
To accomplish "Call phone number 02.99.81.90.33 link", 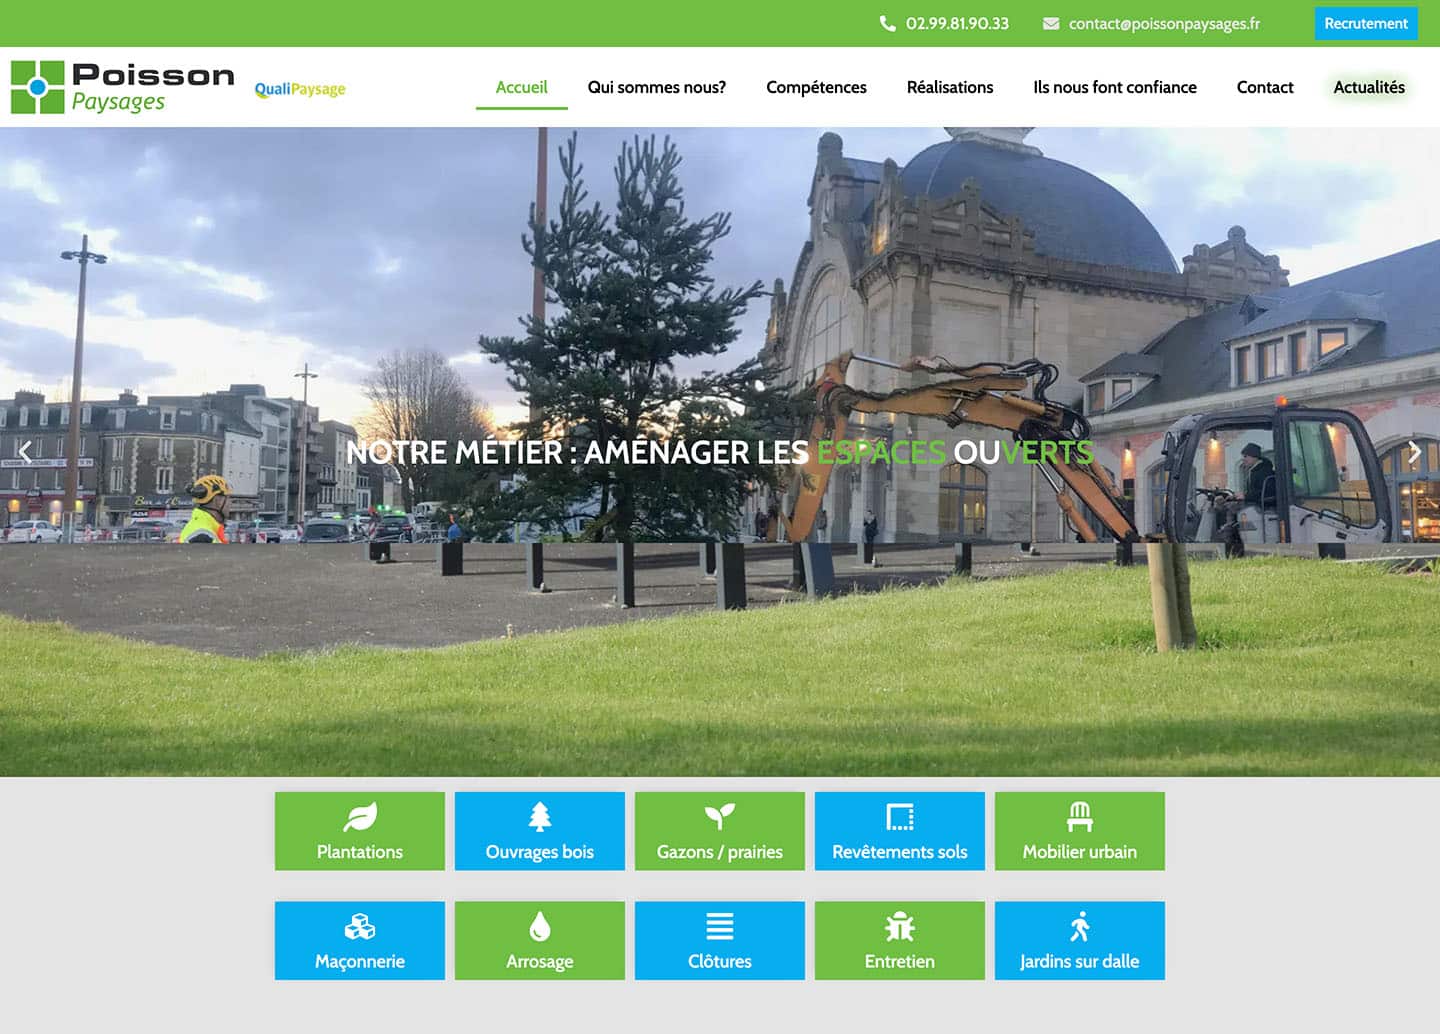I will [957, 23].
